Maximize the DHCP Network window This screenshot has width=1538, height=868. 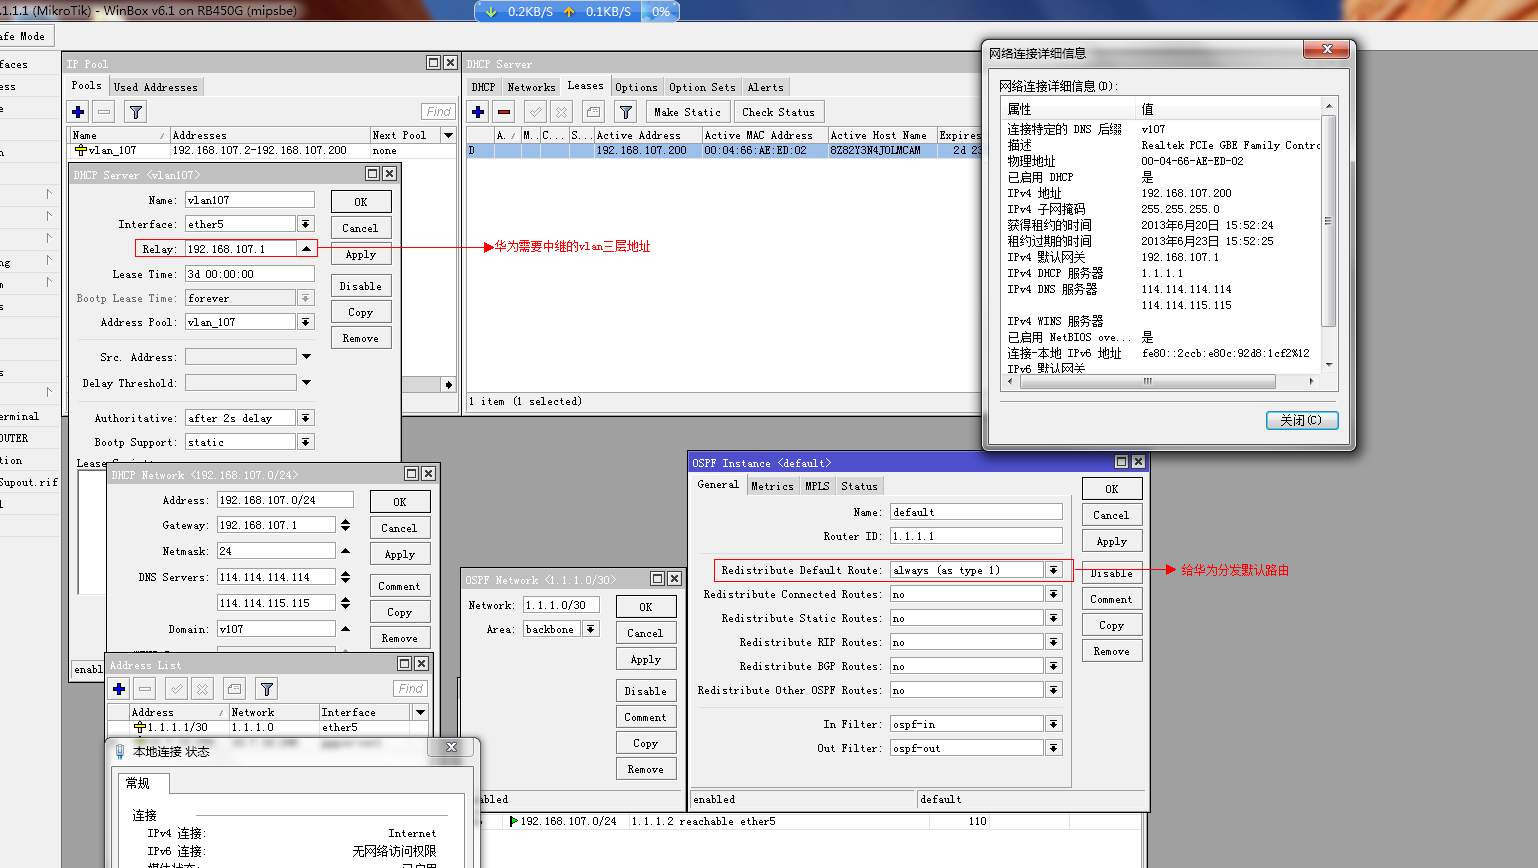coord(411,473)
